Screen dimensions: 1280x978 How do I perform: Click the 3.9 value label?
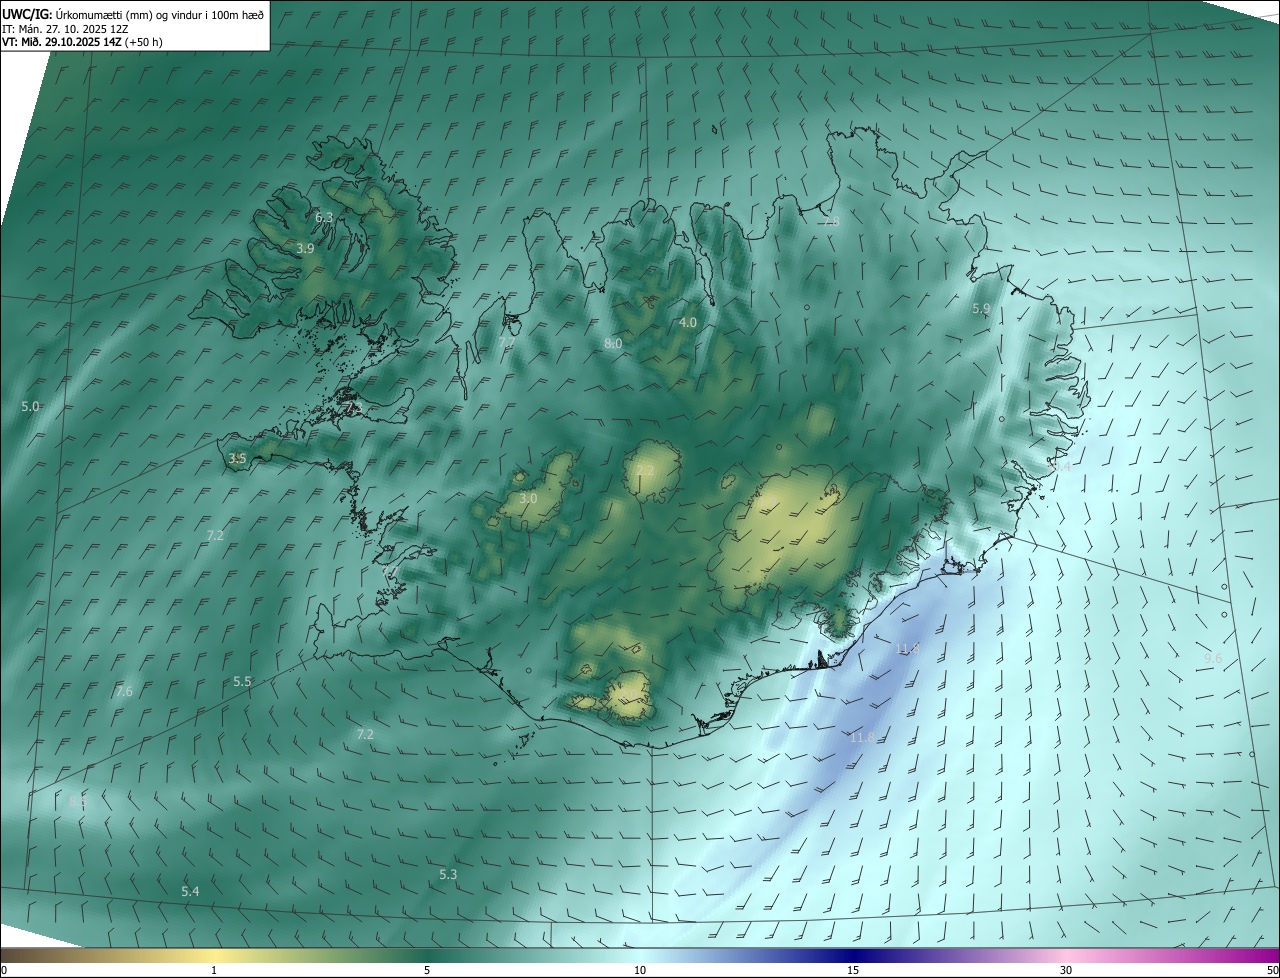click(305, 248)
